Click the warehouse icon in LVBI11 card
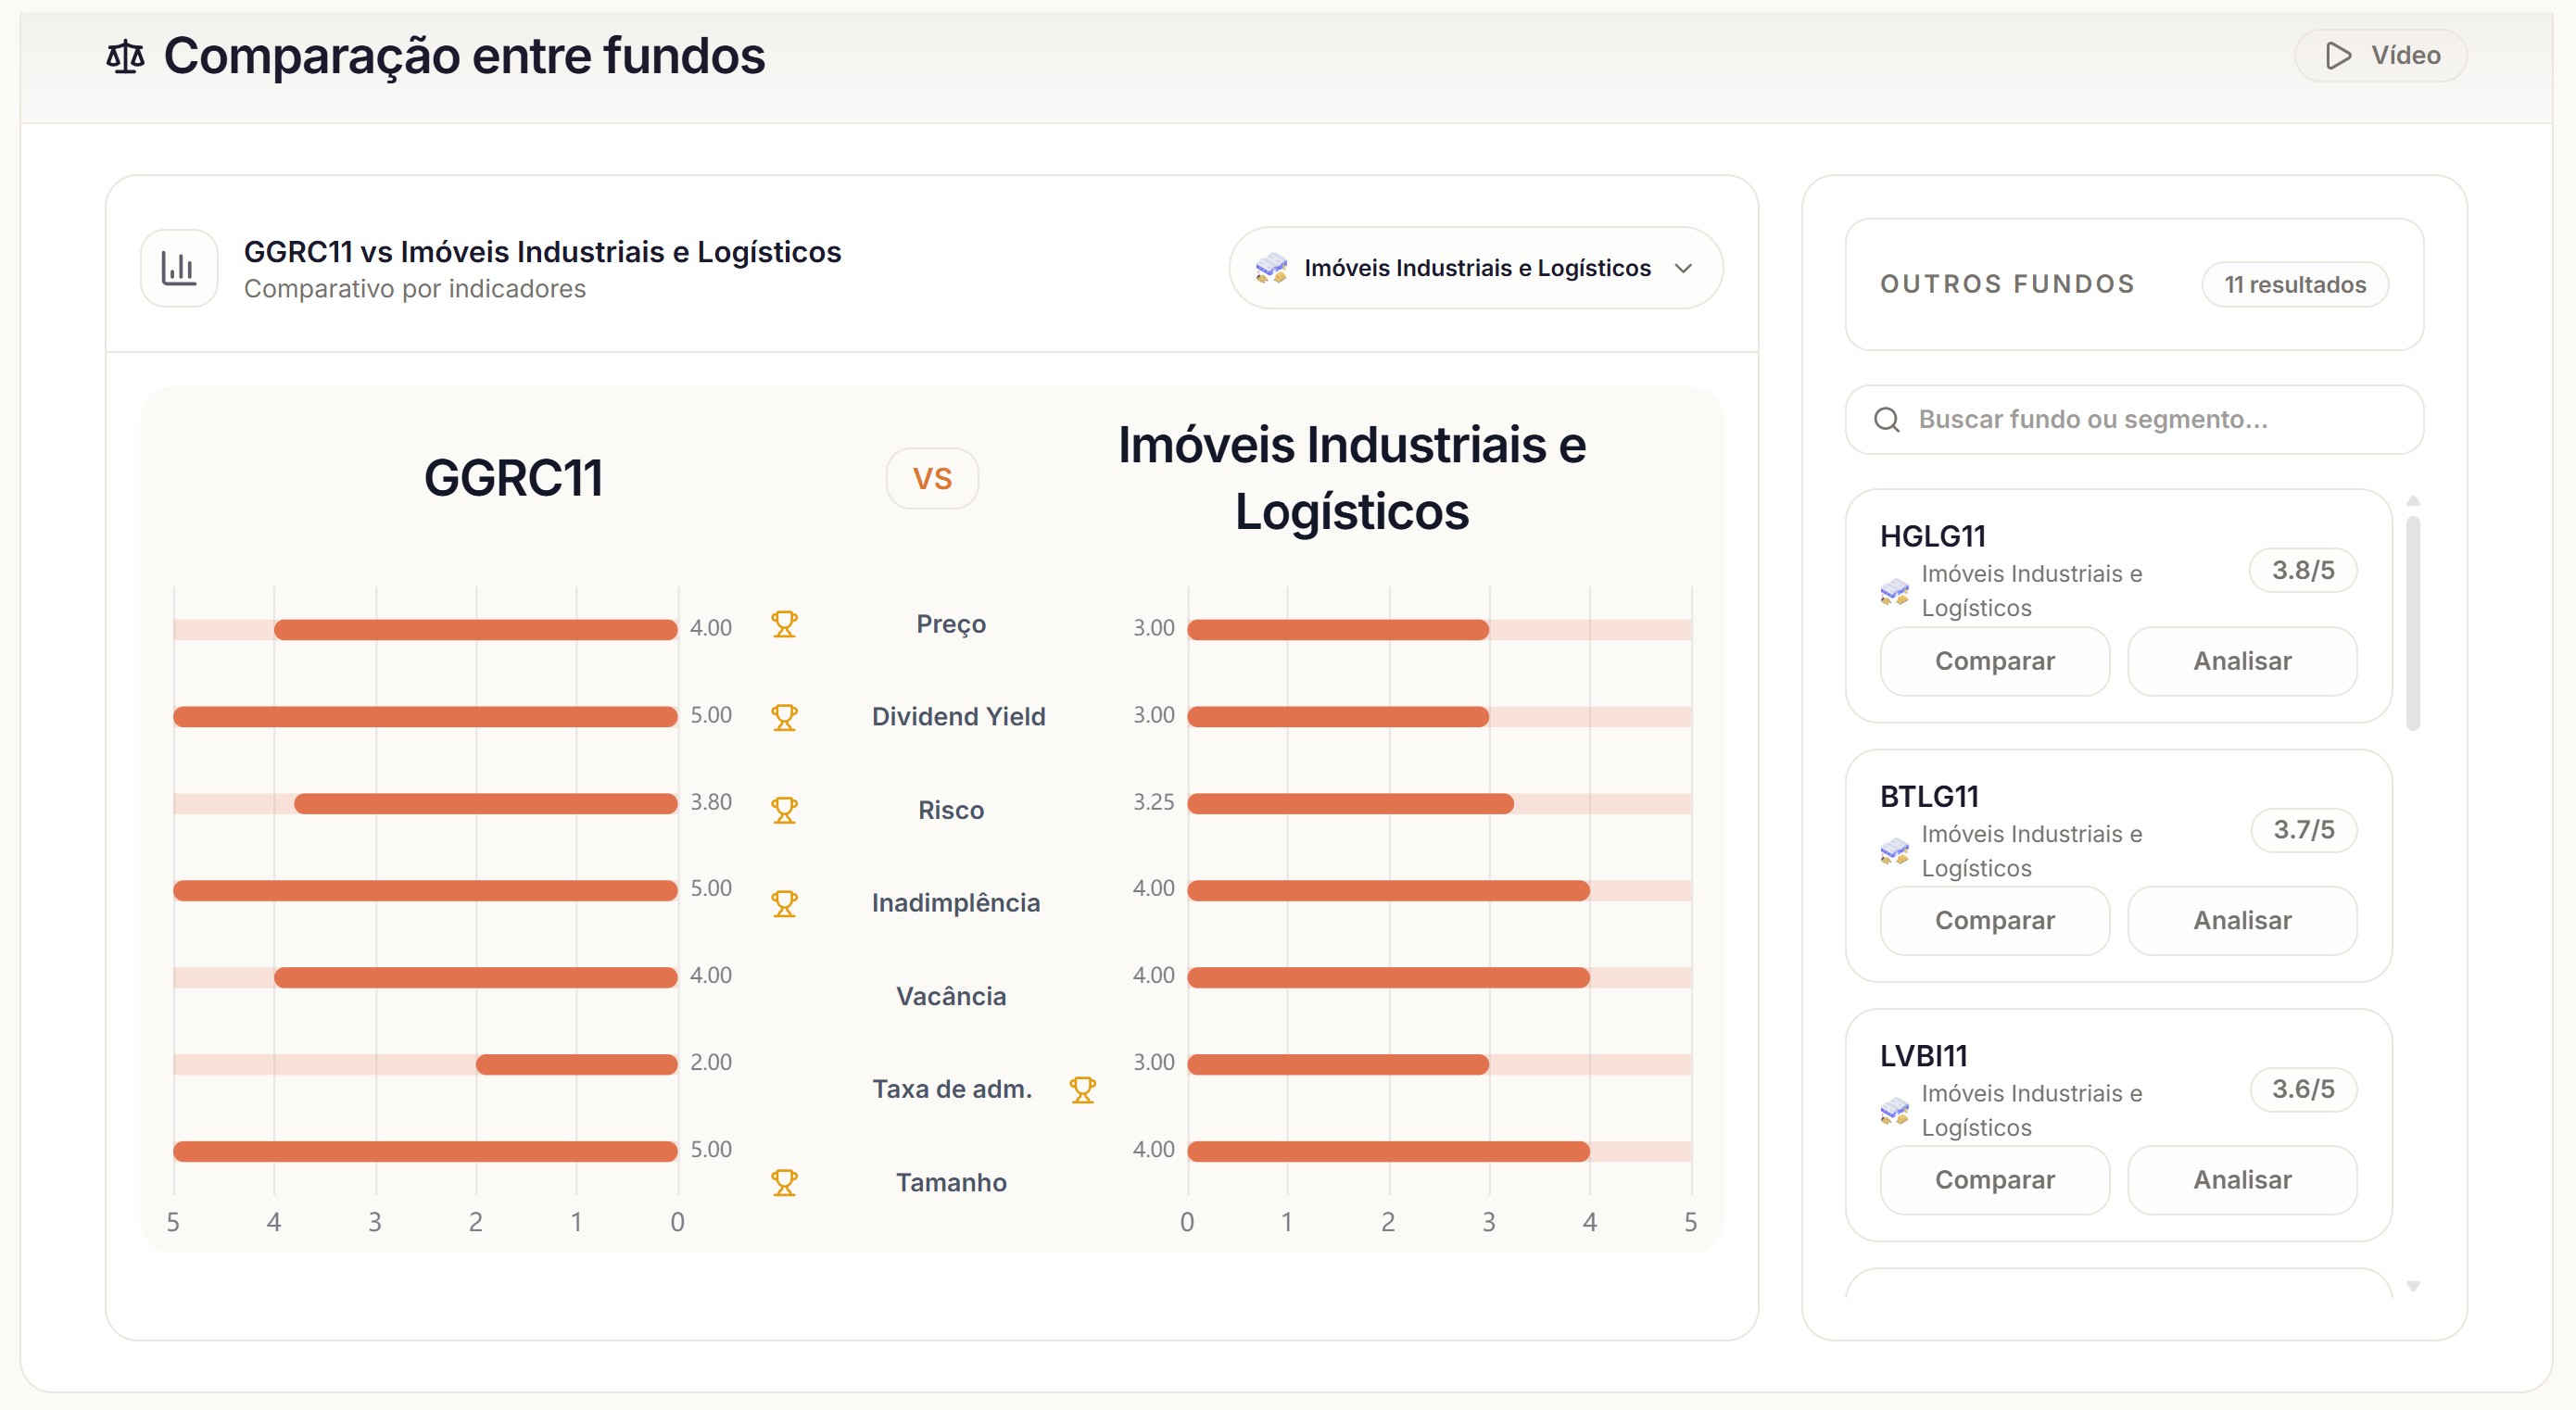 click(x=1894, y=1110)
